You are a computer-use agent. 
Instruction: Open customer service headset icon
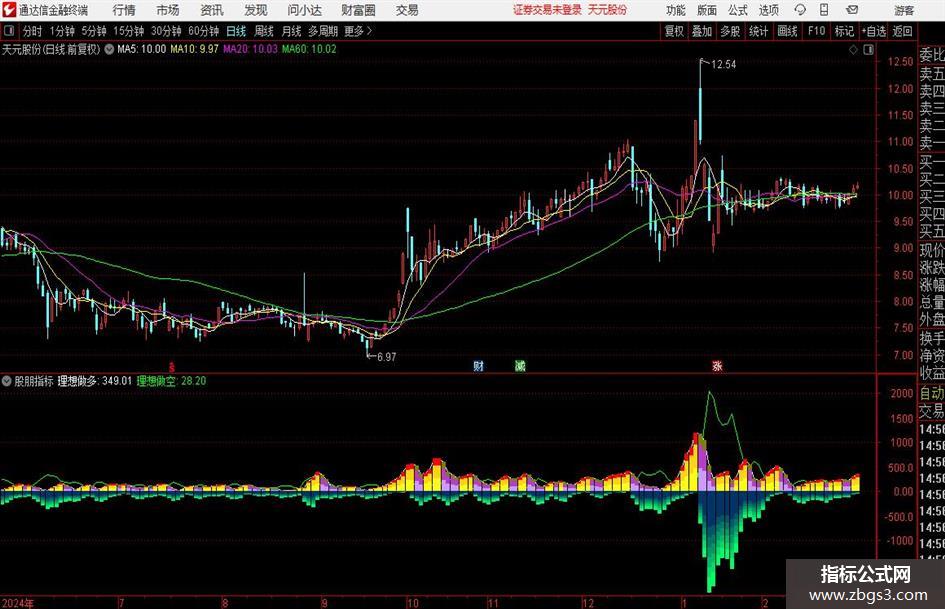800,10
